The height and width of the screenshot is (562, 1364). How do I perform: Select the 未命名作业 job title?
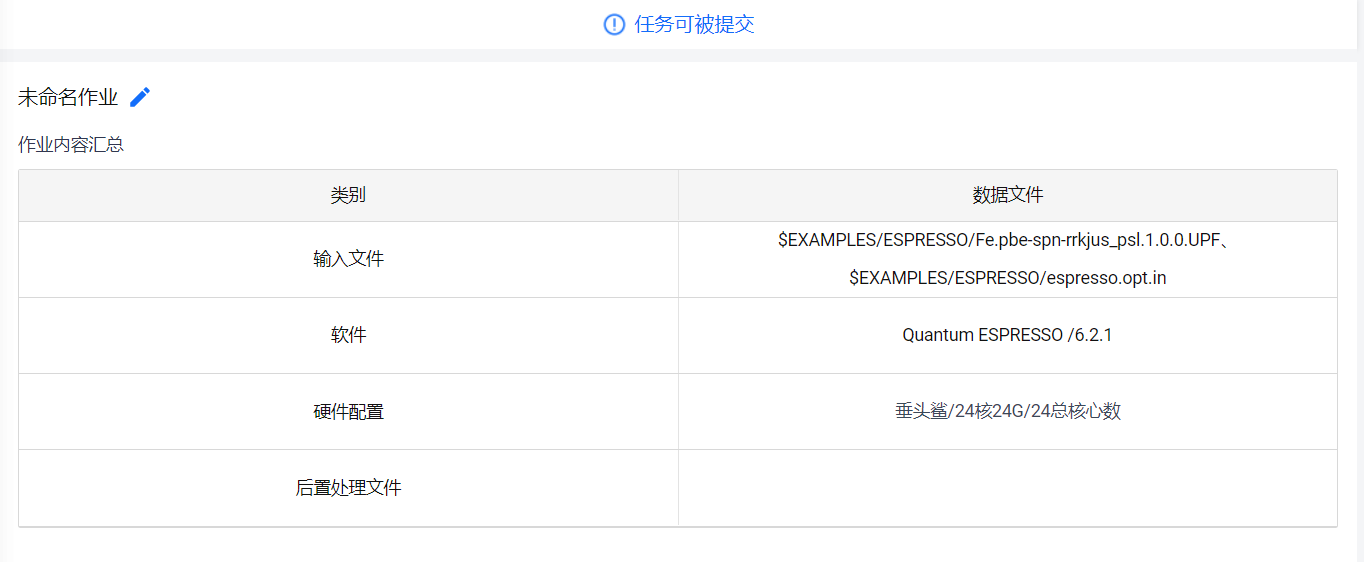pyautogui.click(x=68, y=97)
